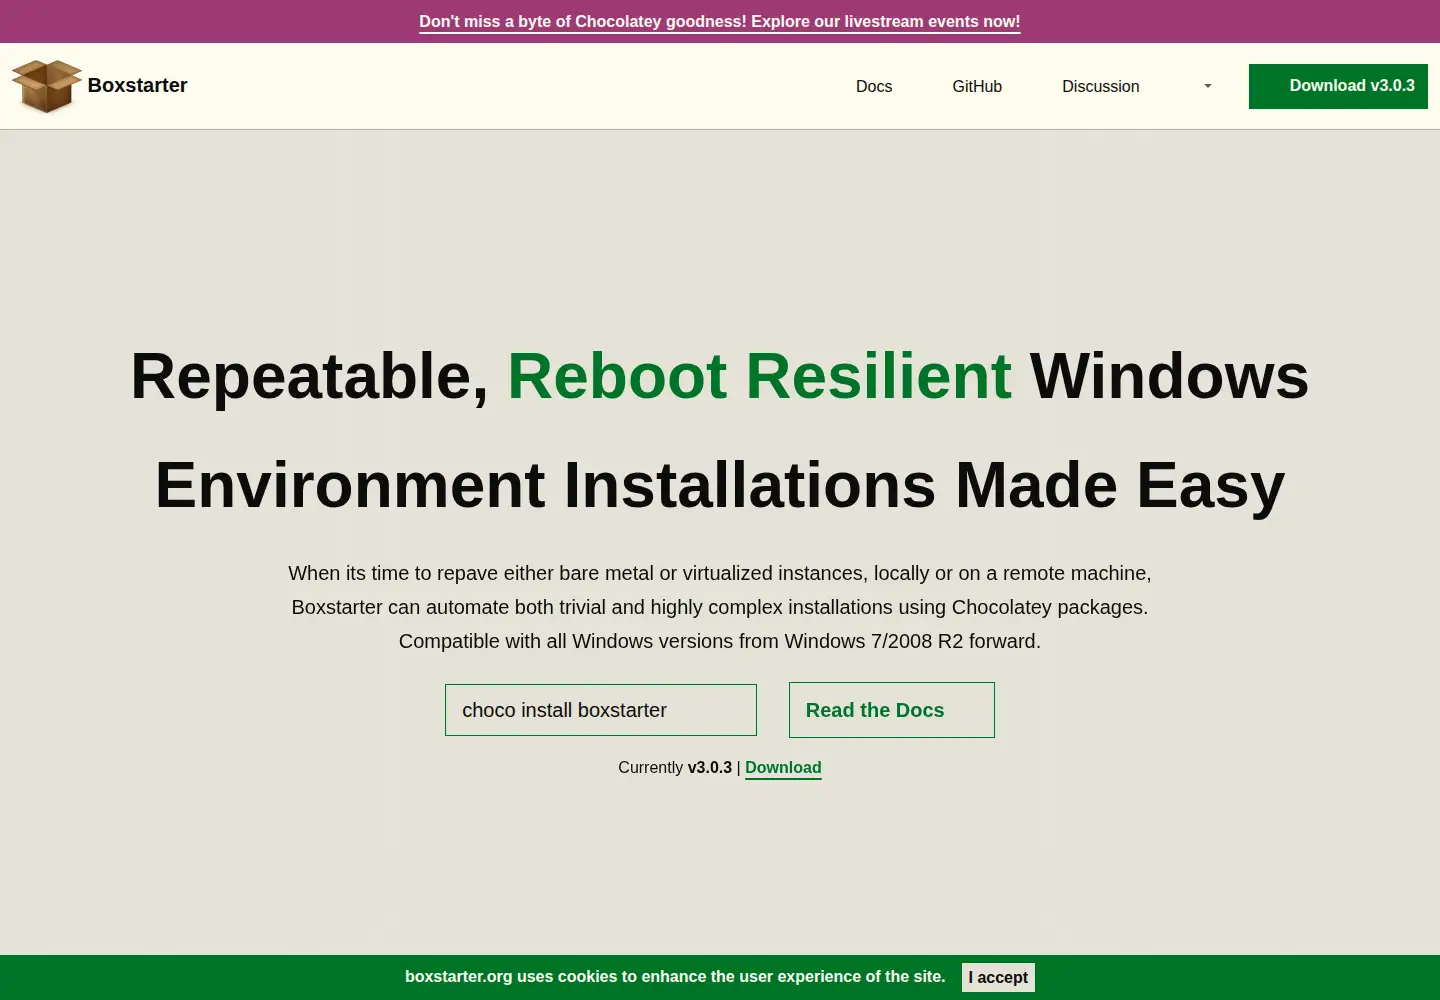Viewport: 1440px width, 1000px height.
Task: Click the "Currently v3.0.3" version text
Action: pos(675,768)
